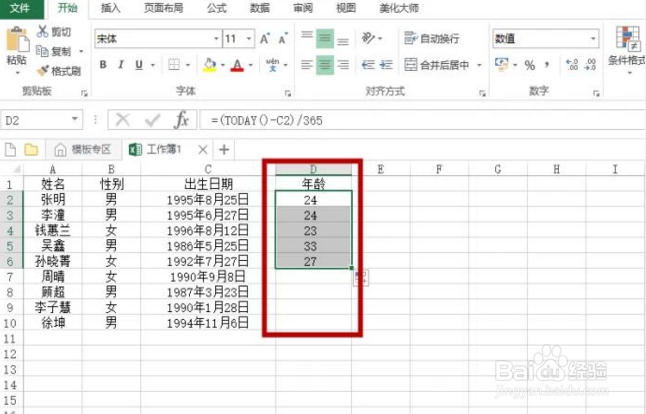
Task: Increase indent icon
Action: click(x=386, y=65)
